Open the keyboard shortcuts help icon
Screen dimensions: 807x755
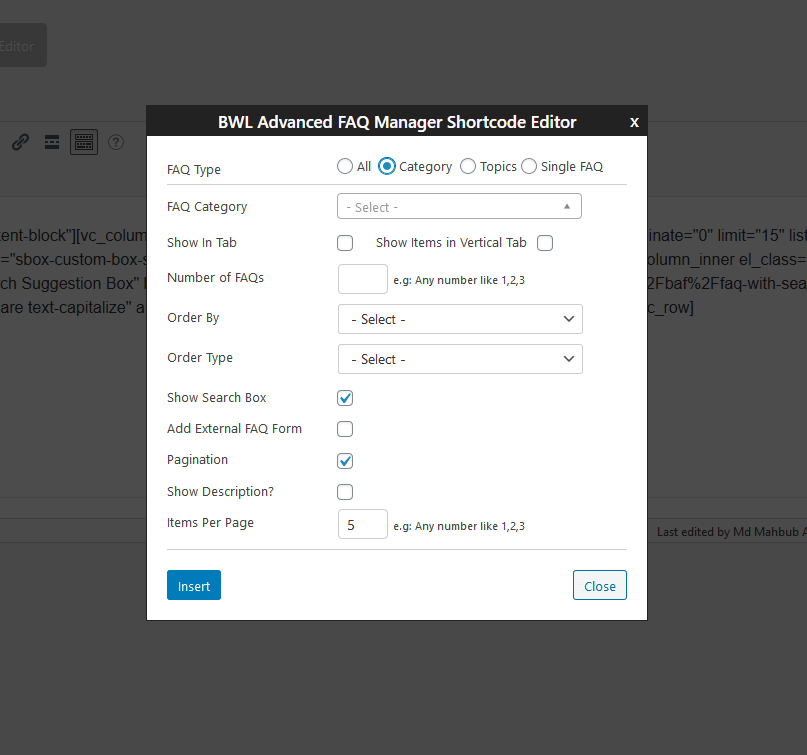116,142
